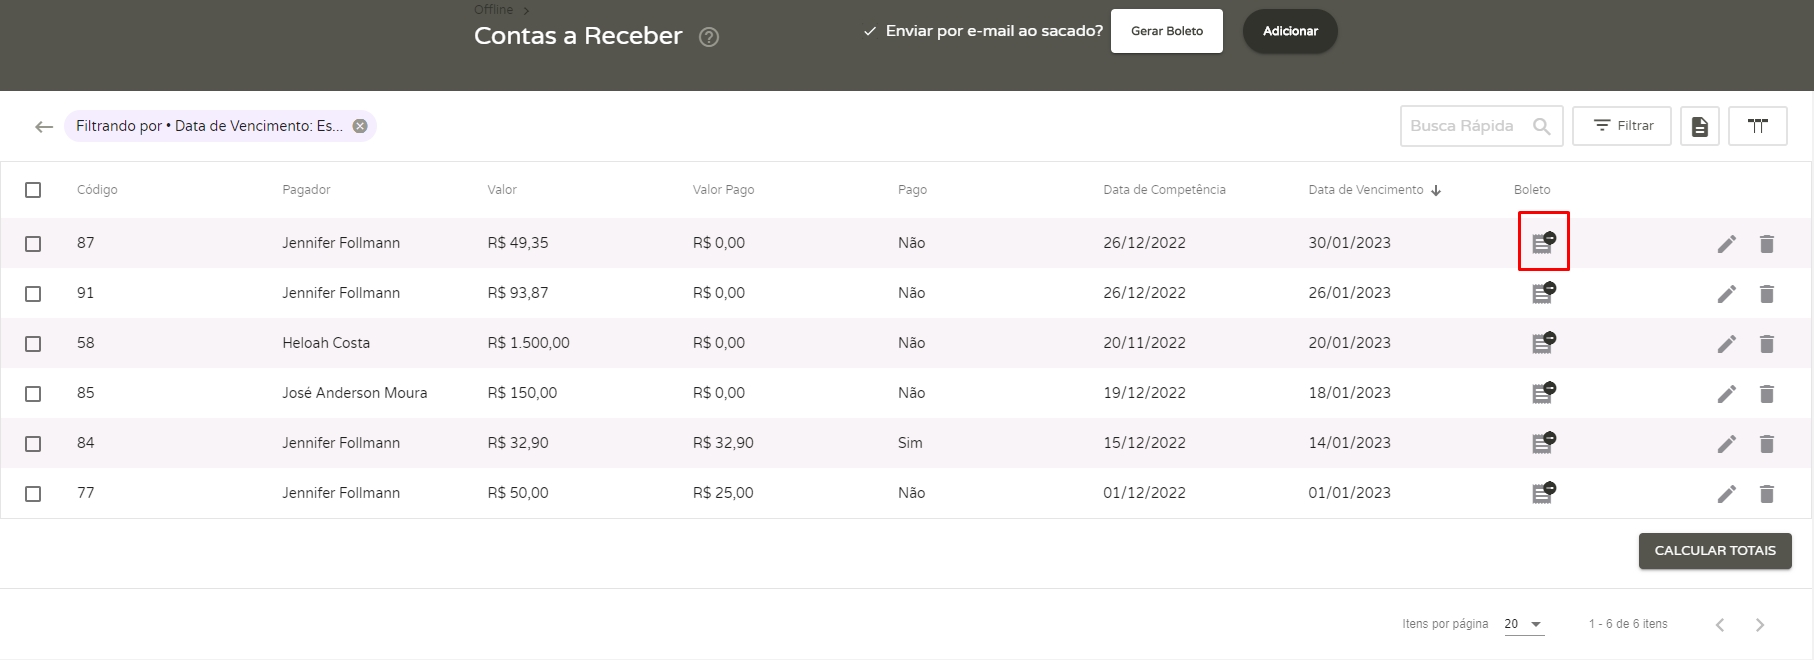
Task: Remove the Data de Vencimento filter chip
Action: tap(360, 126)
